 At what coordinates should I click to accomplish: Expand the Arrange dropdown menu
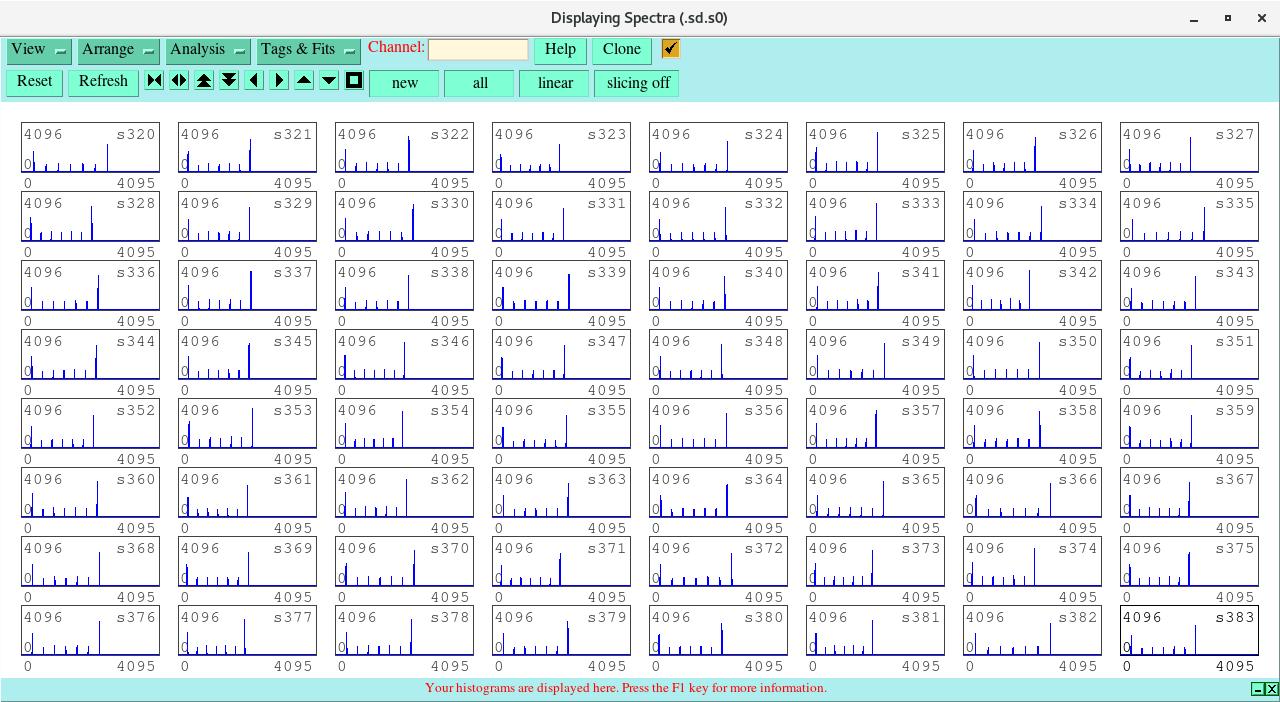[x=118, y=50]
